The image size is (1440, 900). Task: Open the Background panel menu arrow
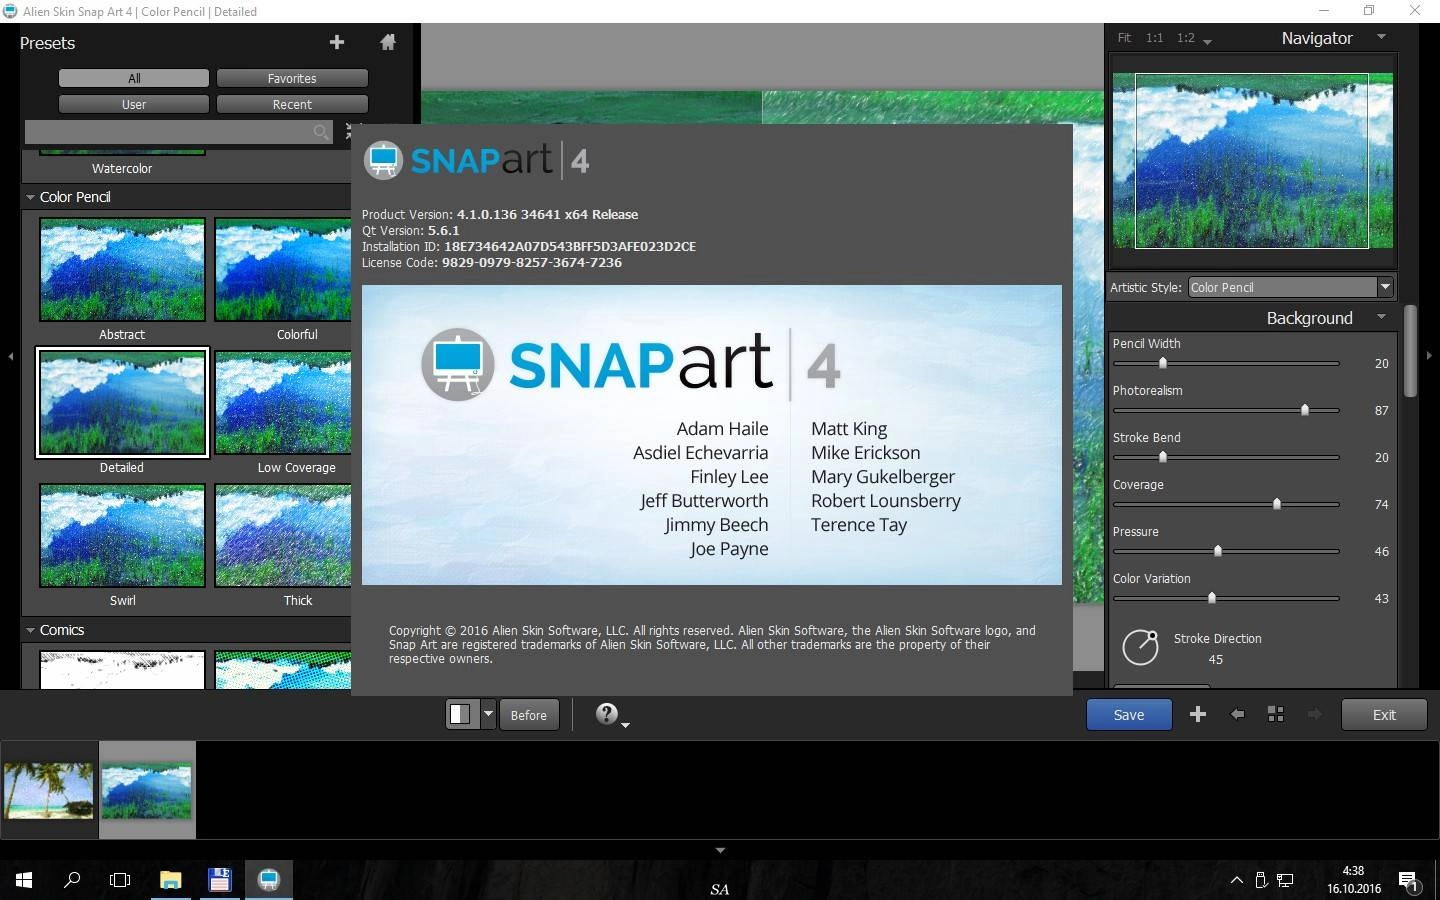1382,317
